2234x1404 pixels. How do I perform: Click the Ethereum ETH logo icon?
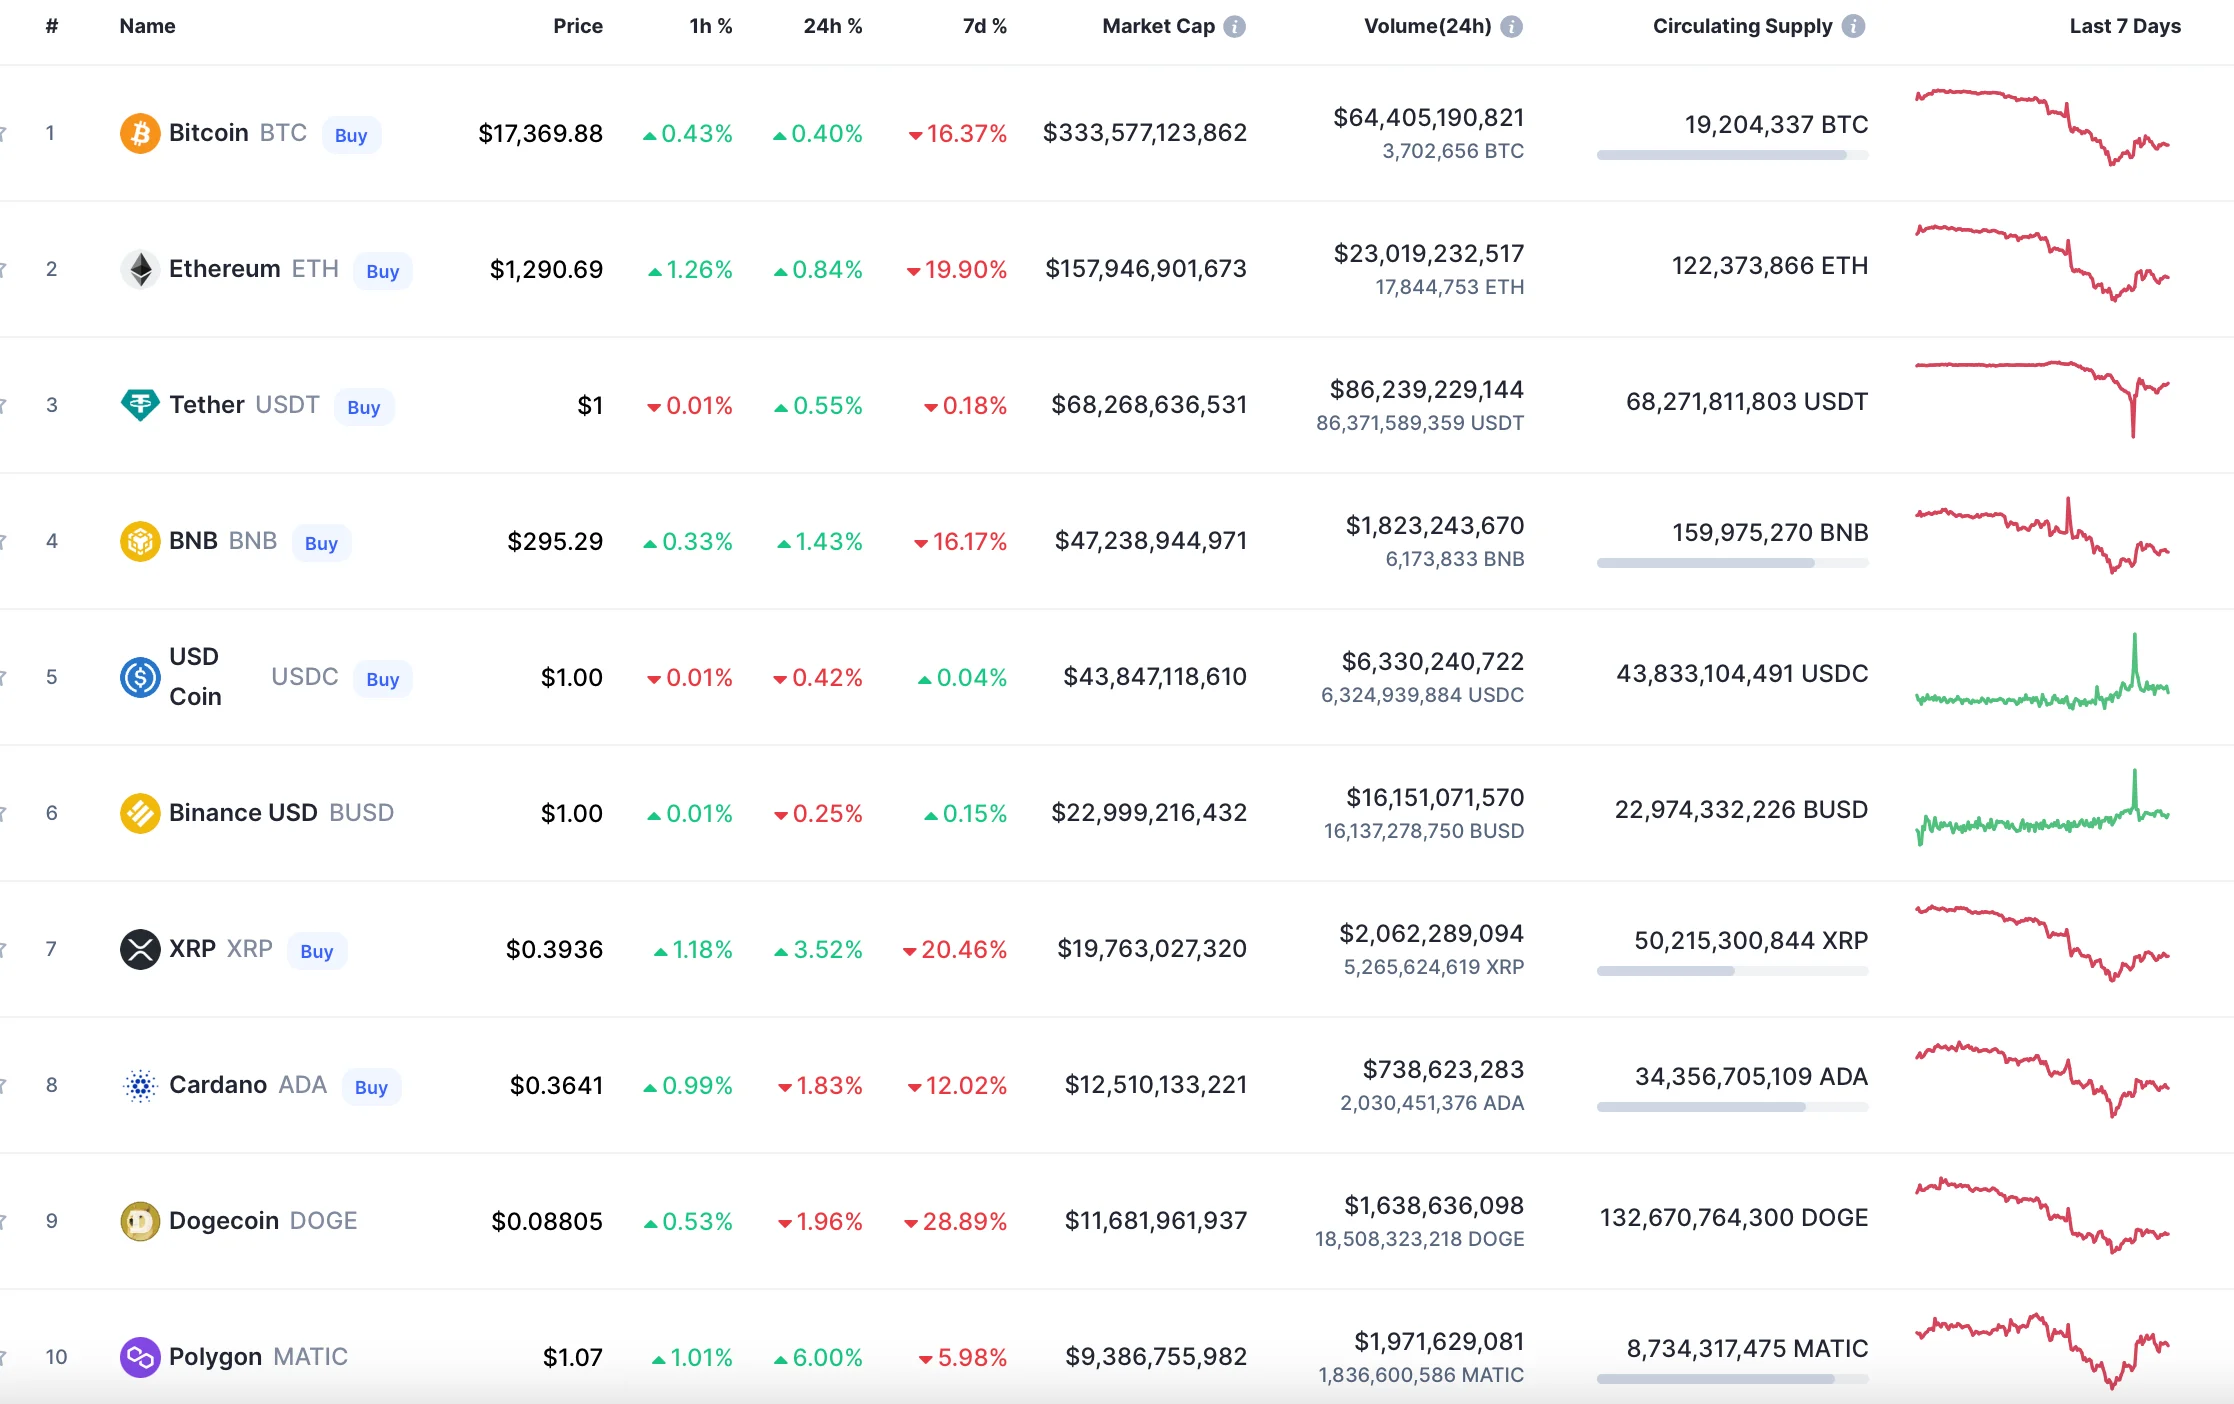tap(140, 268)
